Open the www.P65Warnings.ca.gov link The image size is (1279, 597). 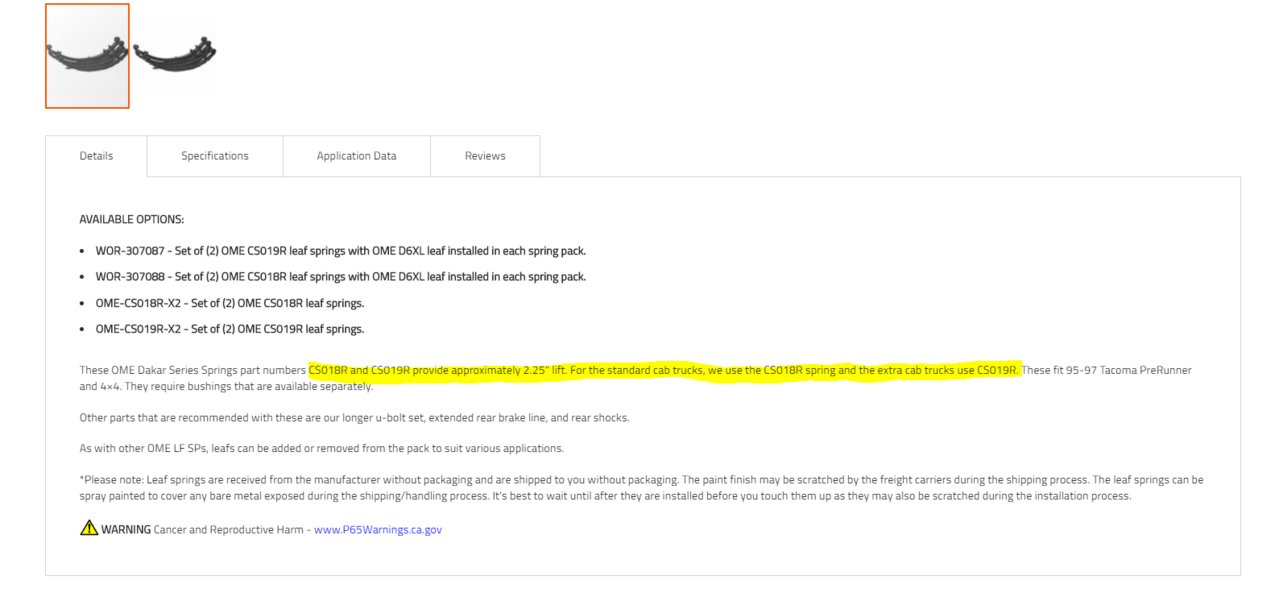click(378, 530)
